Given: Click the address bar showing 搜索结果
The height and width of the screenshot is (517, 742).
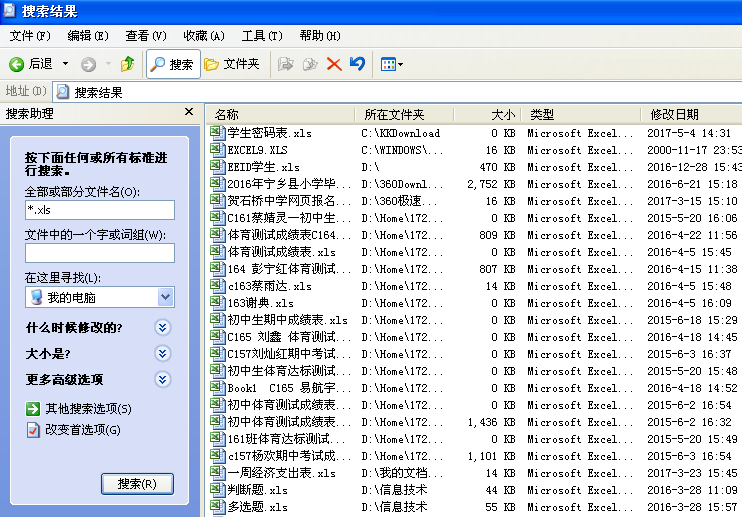Looking at the screenshot, I should (398, 92).
